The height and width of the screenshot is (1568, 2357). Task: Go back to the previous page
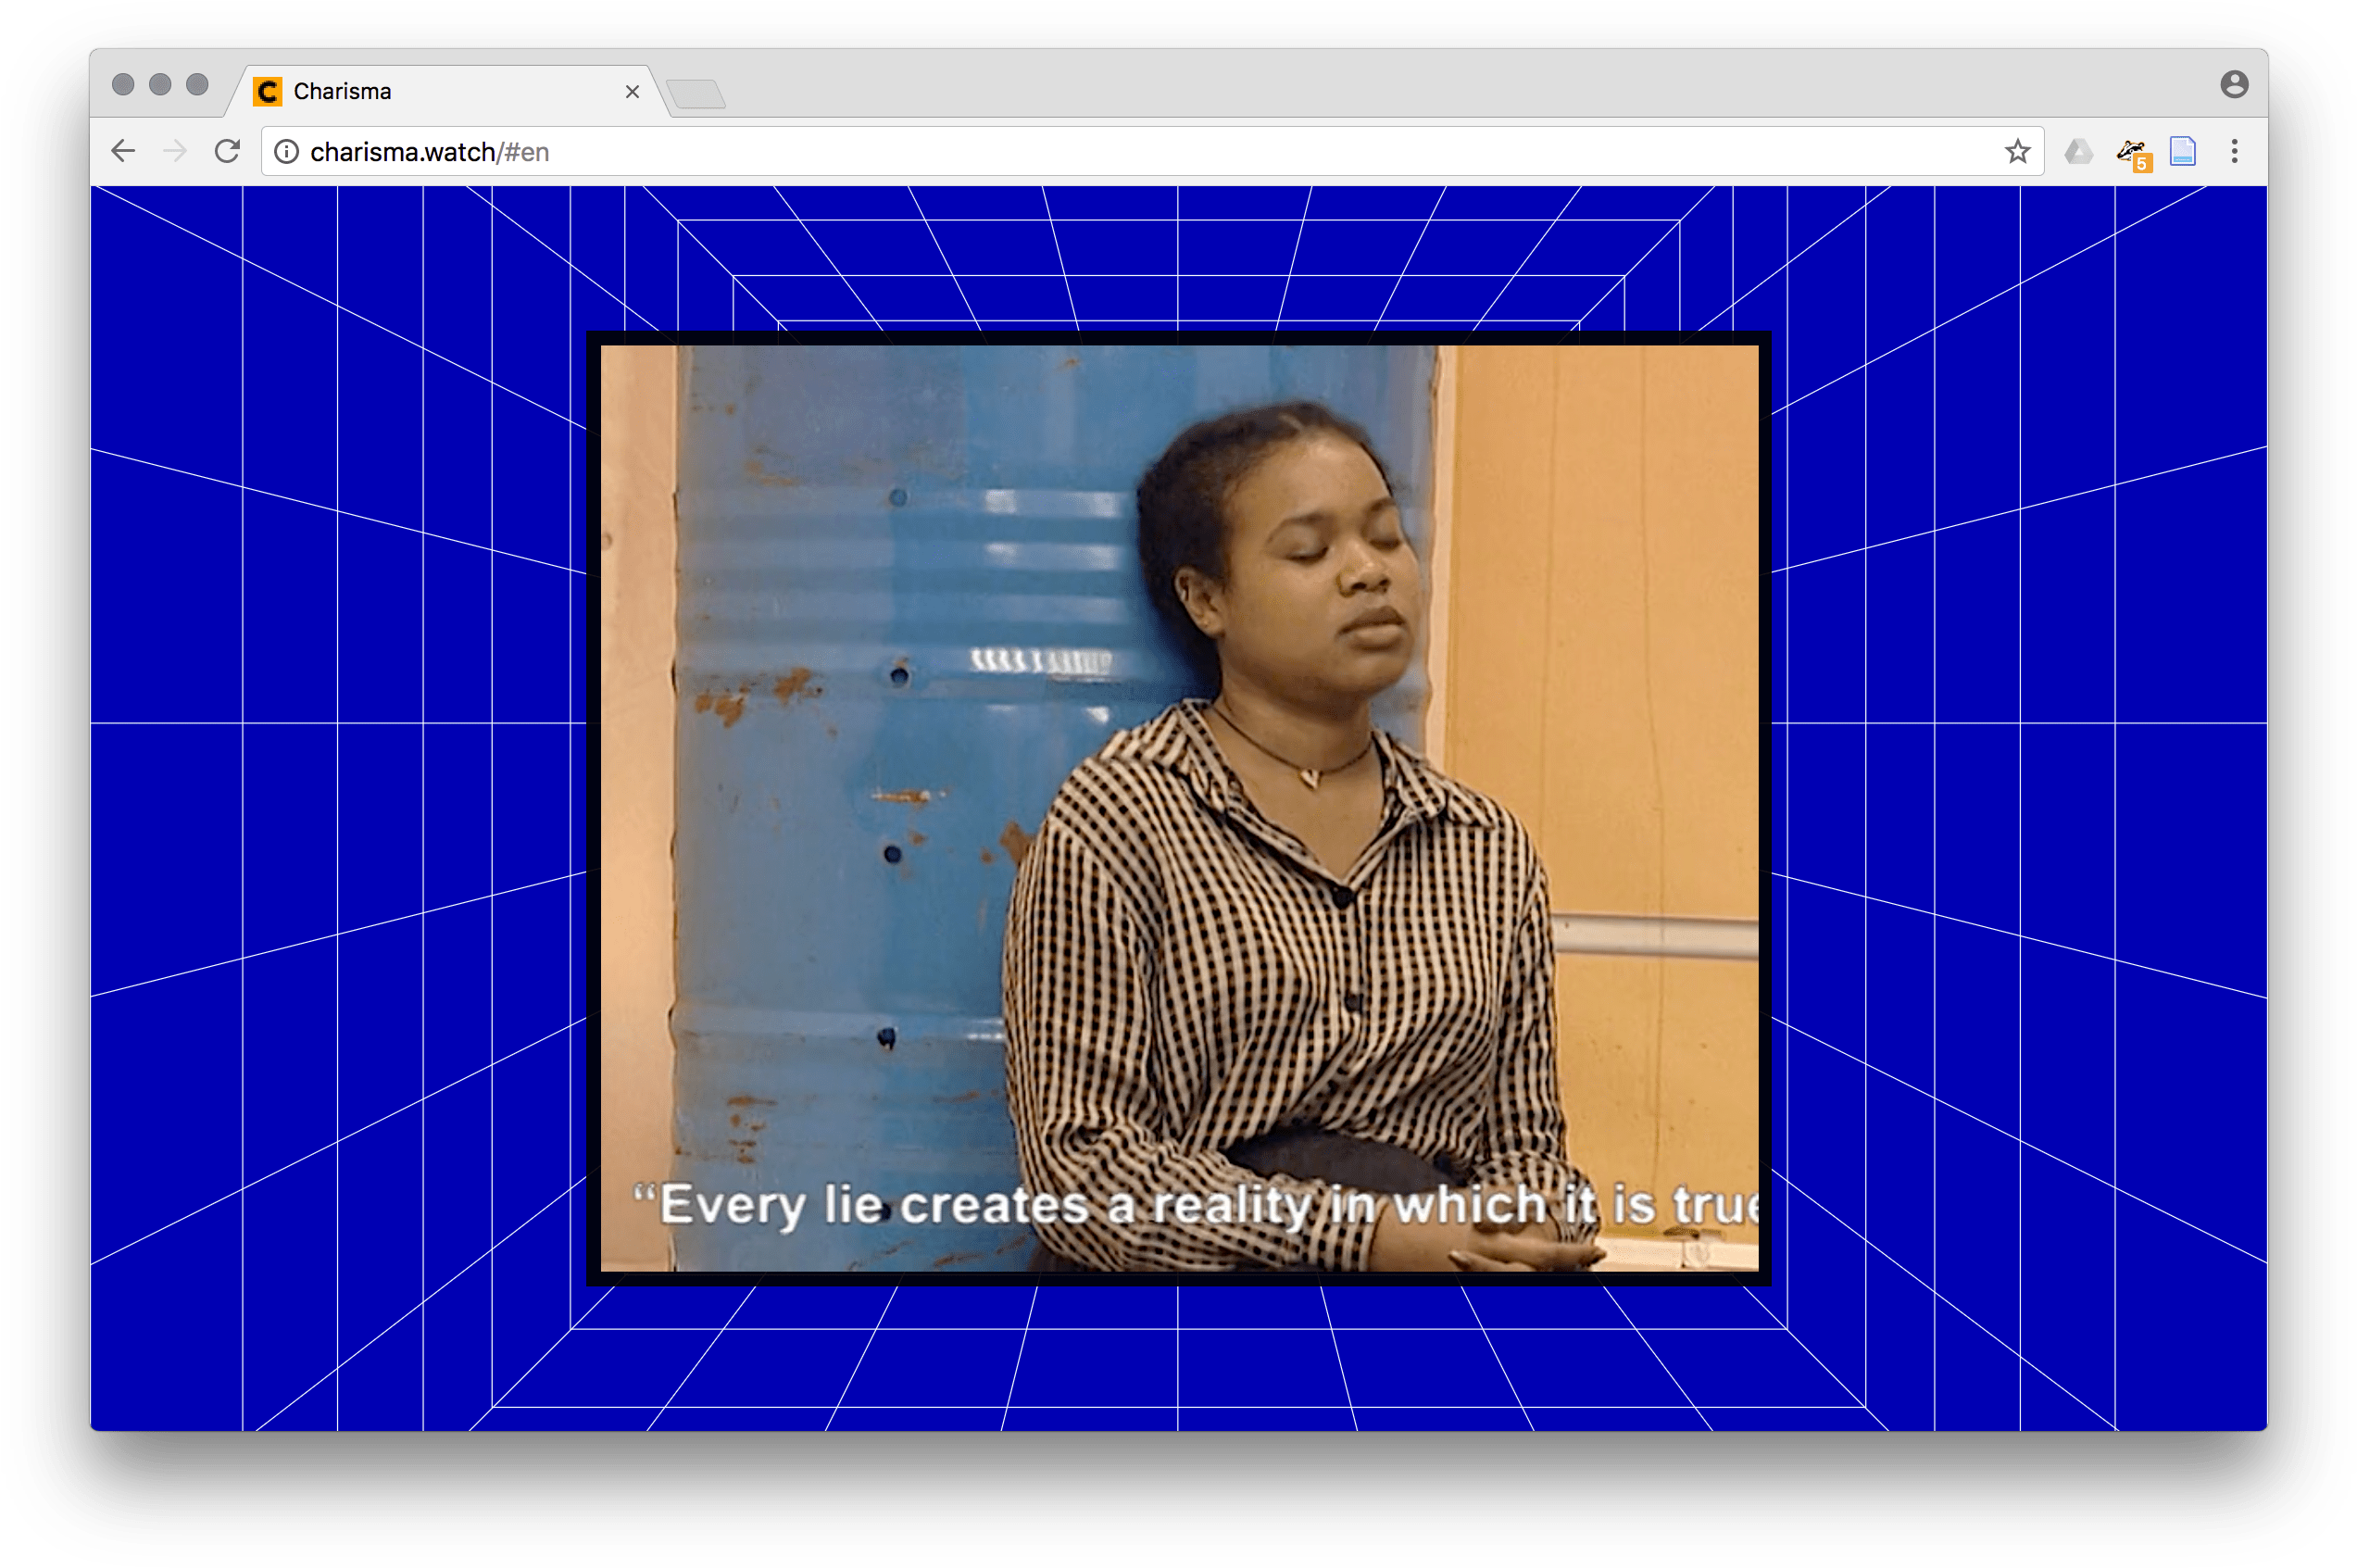tap(123, 151)
